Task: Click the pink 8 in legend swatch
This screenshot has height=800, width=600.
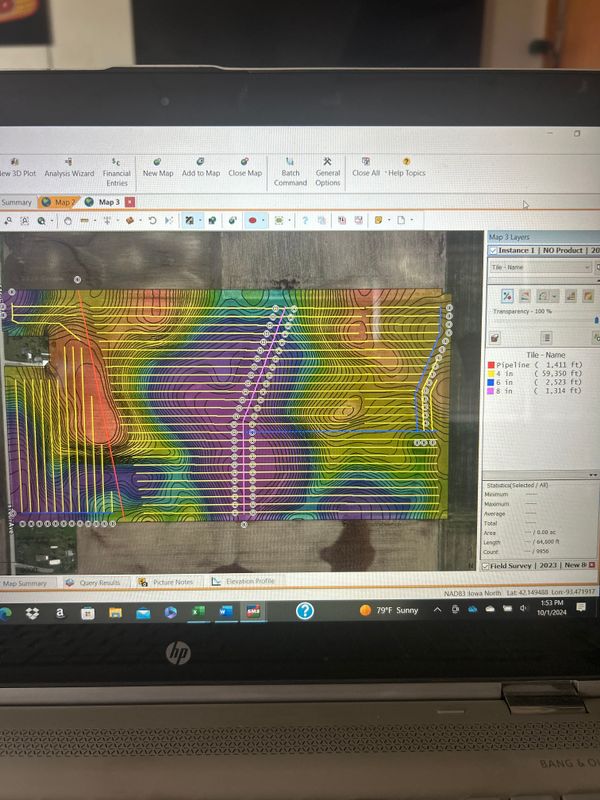Action: pyautogui.click(x=491, y=391)
